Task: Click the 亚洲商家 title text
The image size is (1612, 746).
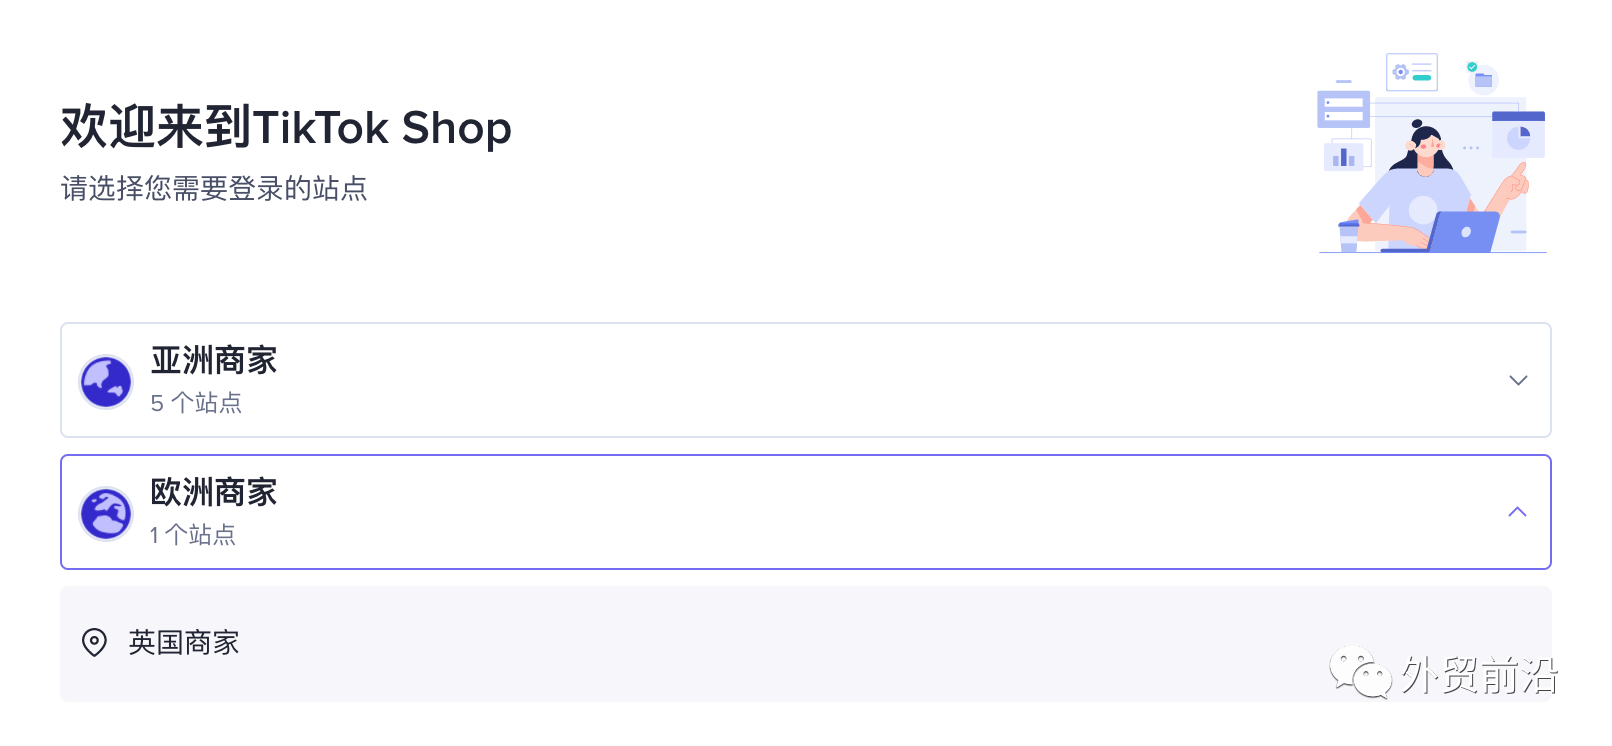Action: 214,360
